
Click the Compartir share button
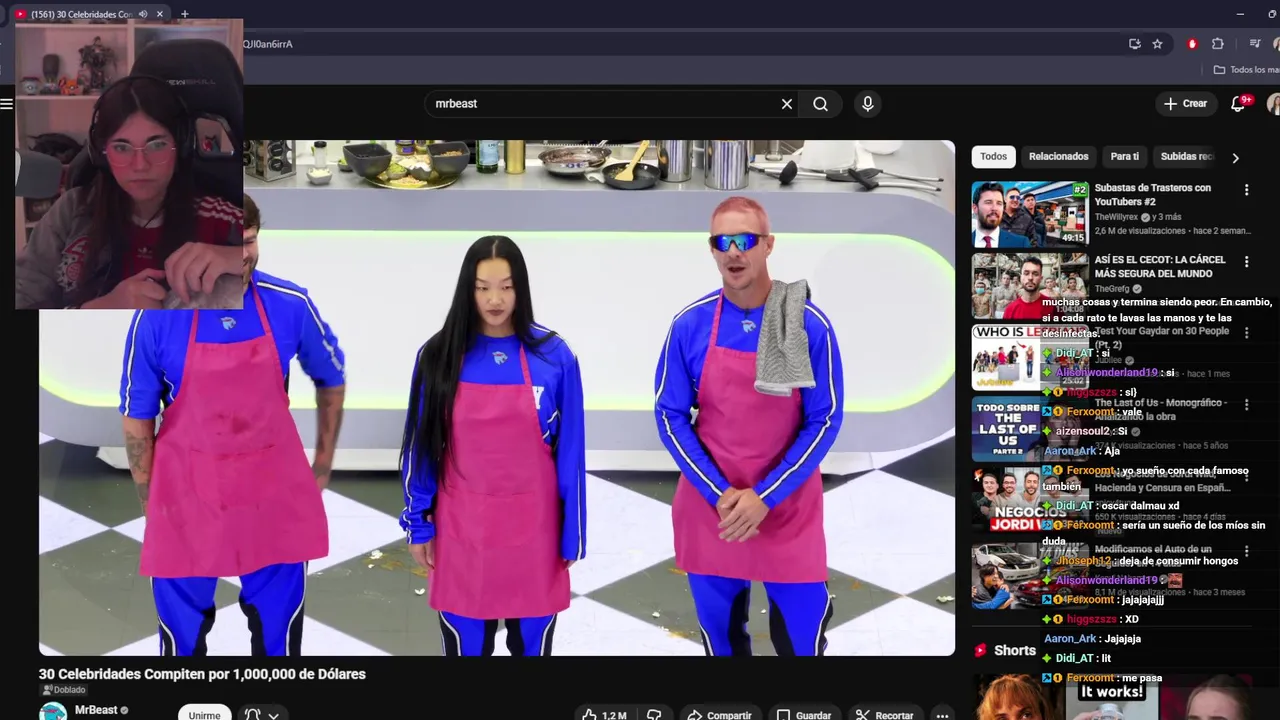719,715
